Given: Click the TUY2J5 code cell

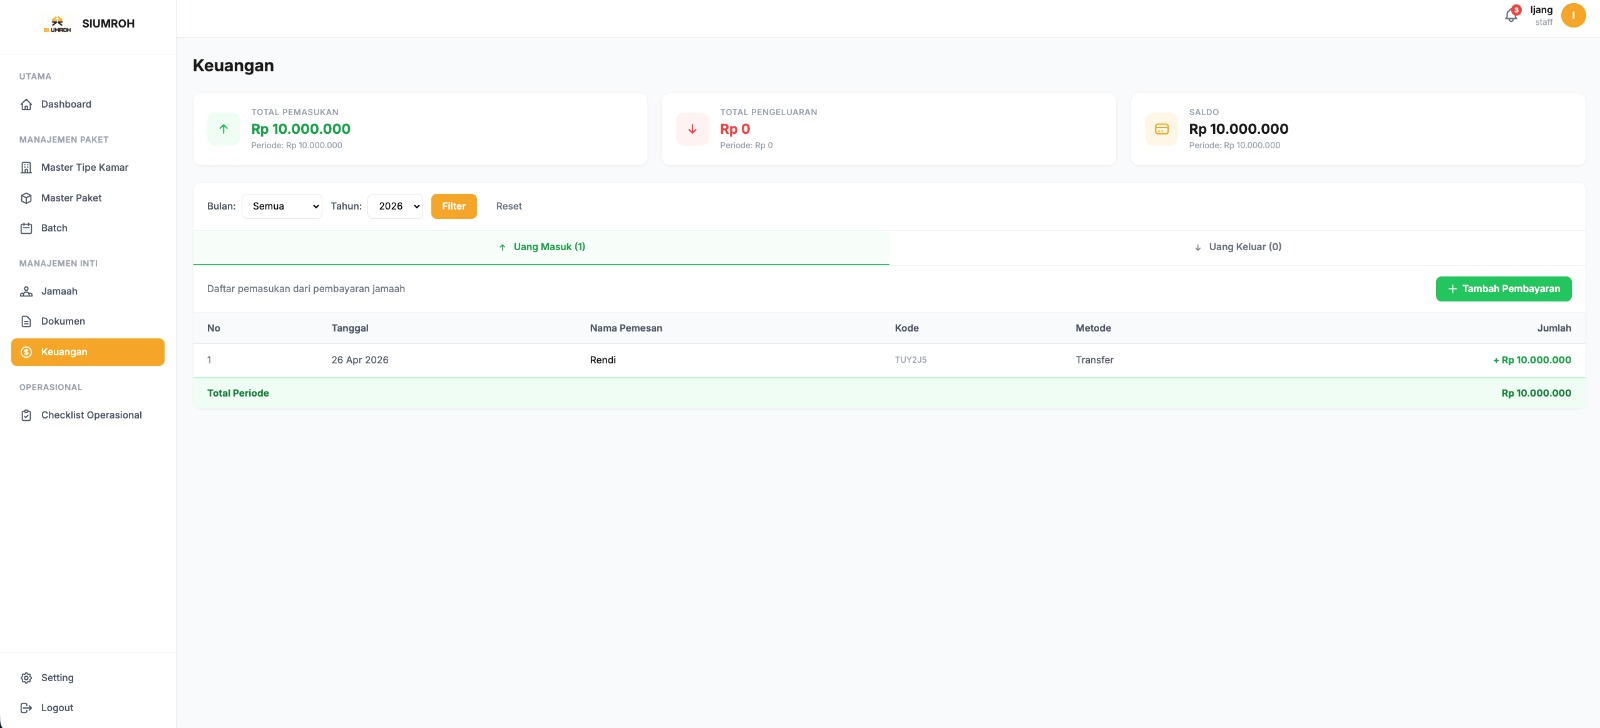Looking at the screenshot, I should point(911,360).
